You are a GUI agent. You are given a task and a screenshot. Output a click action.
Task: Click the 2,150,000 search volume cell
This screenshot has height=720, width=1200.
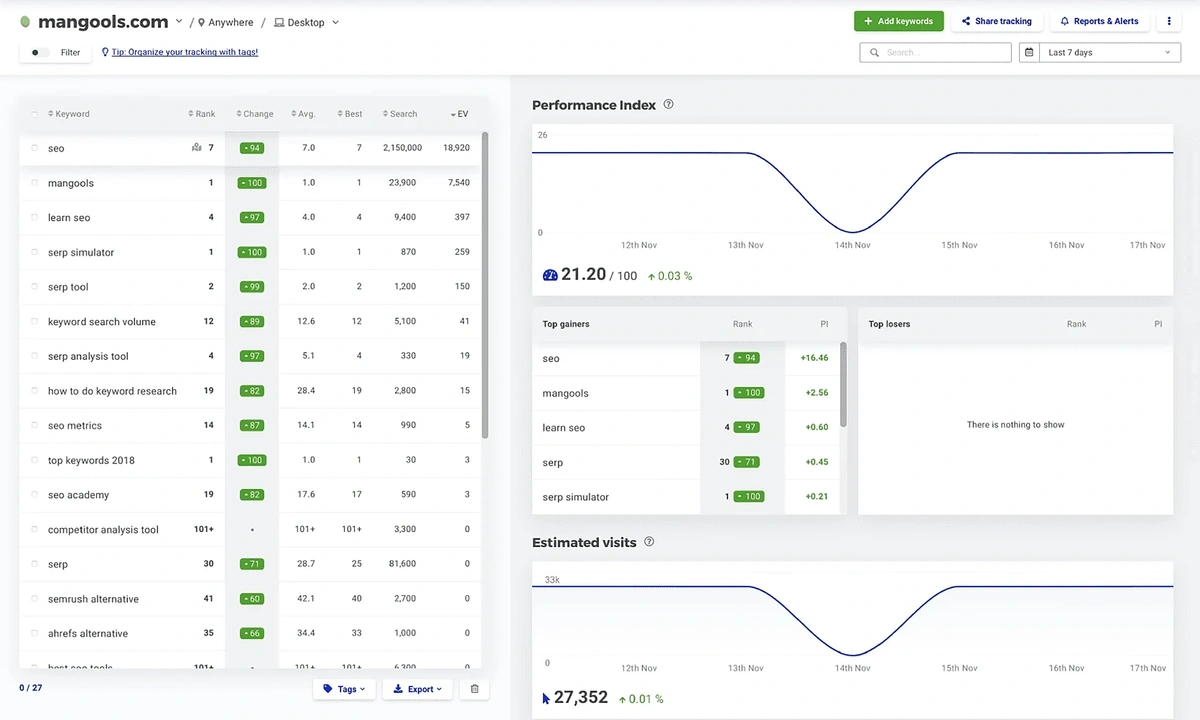tap(402, 148)
